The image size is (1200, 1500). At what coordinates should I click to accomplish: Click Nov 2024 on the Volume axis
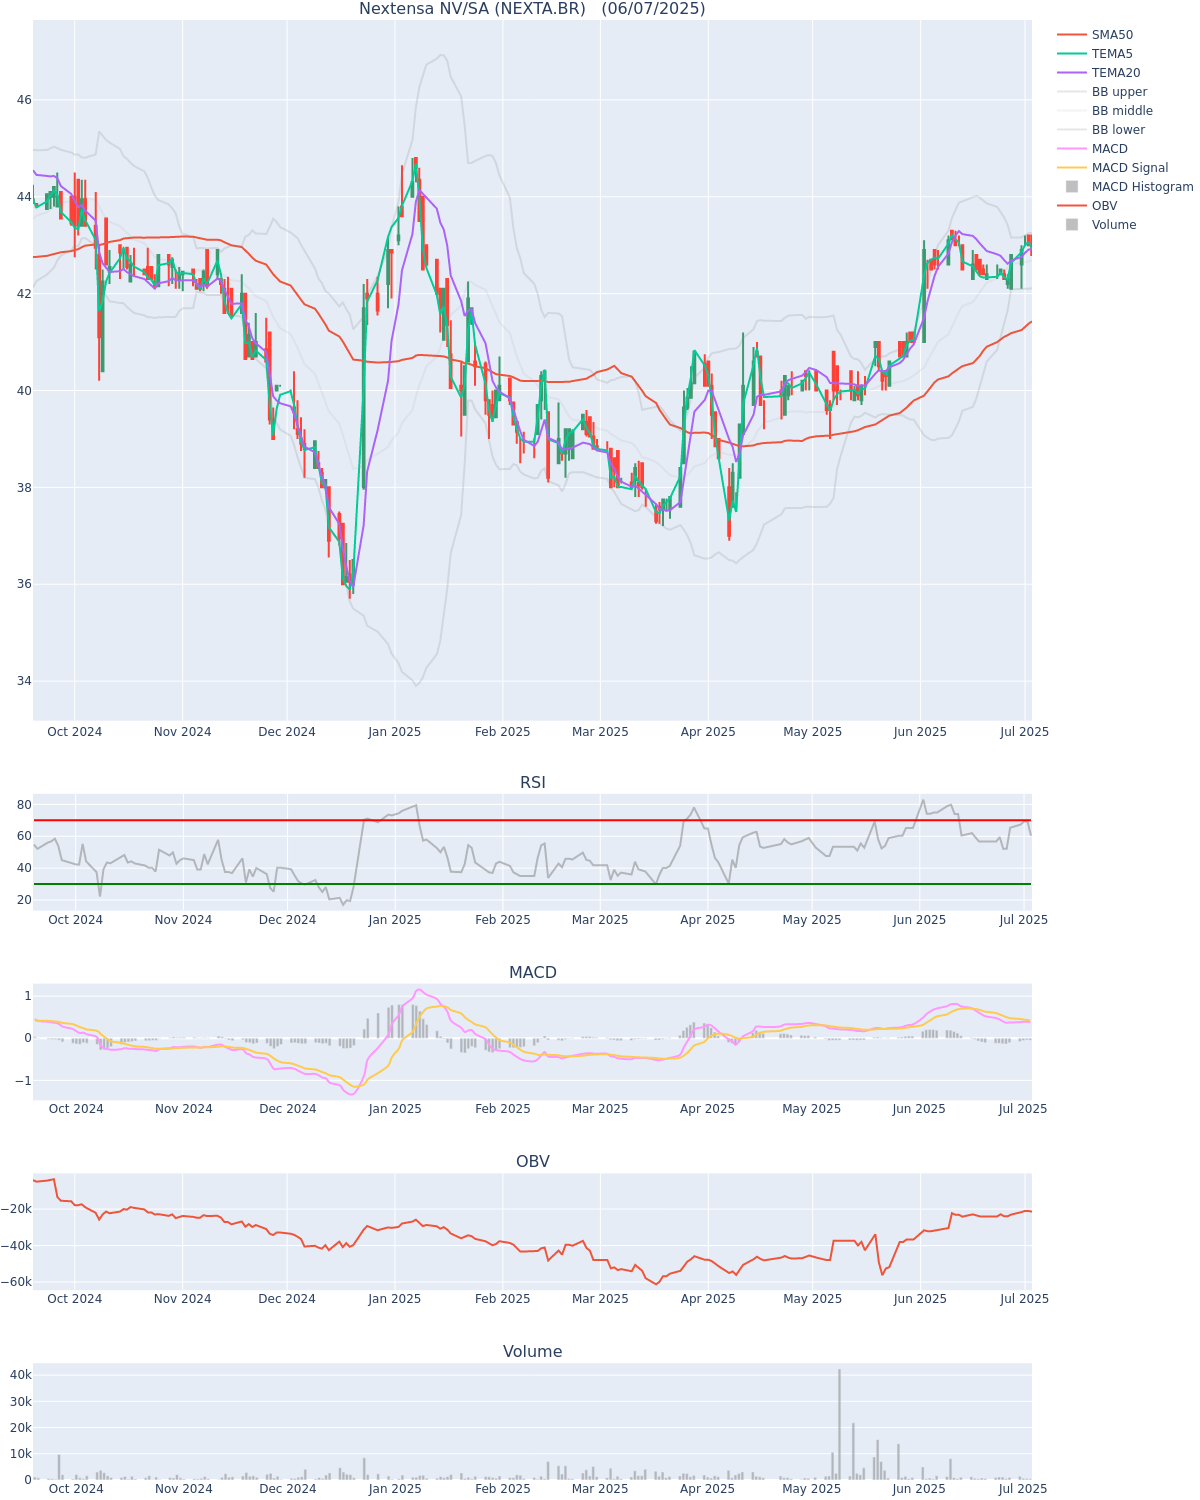point(183,1489)
